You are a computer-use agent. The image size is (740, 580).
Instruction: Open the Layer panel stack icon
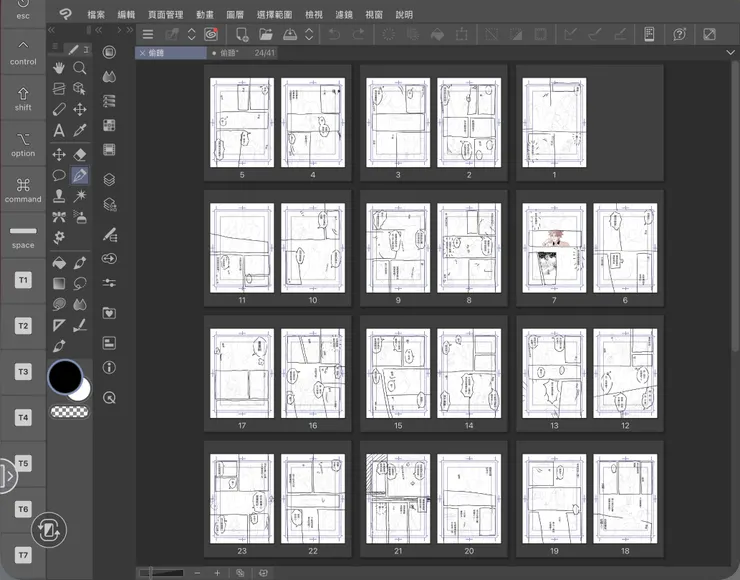pos(109,180)
